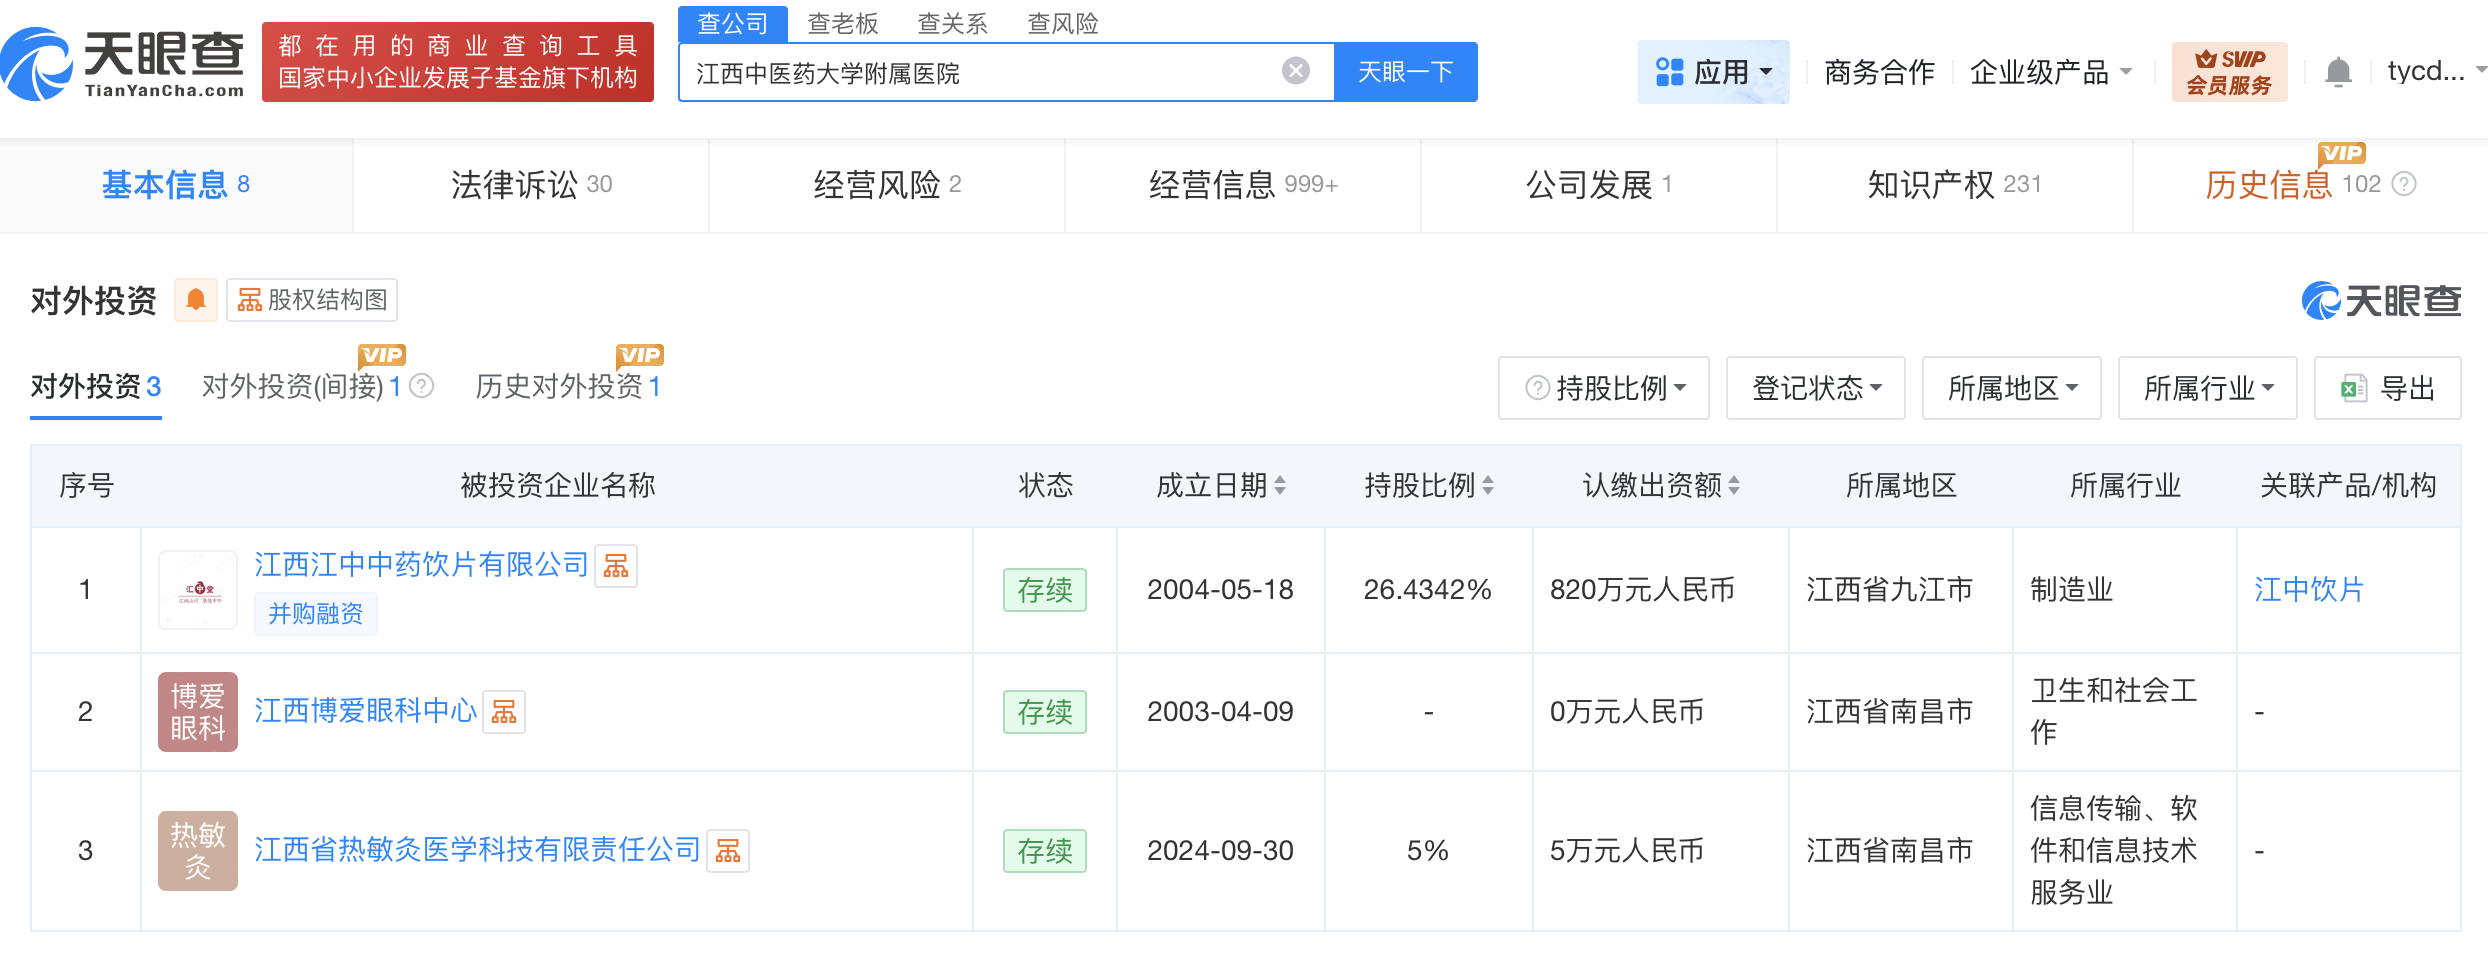Click the help icon beside 对外投资(间接)
Image resolution: width=2488 pixels, height=960 pixels.
point(423,386)
